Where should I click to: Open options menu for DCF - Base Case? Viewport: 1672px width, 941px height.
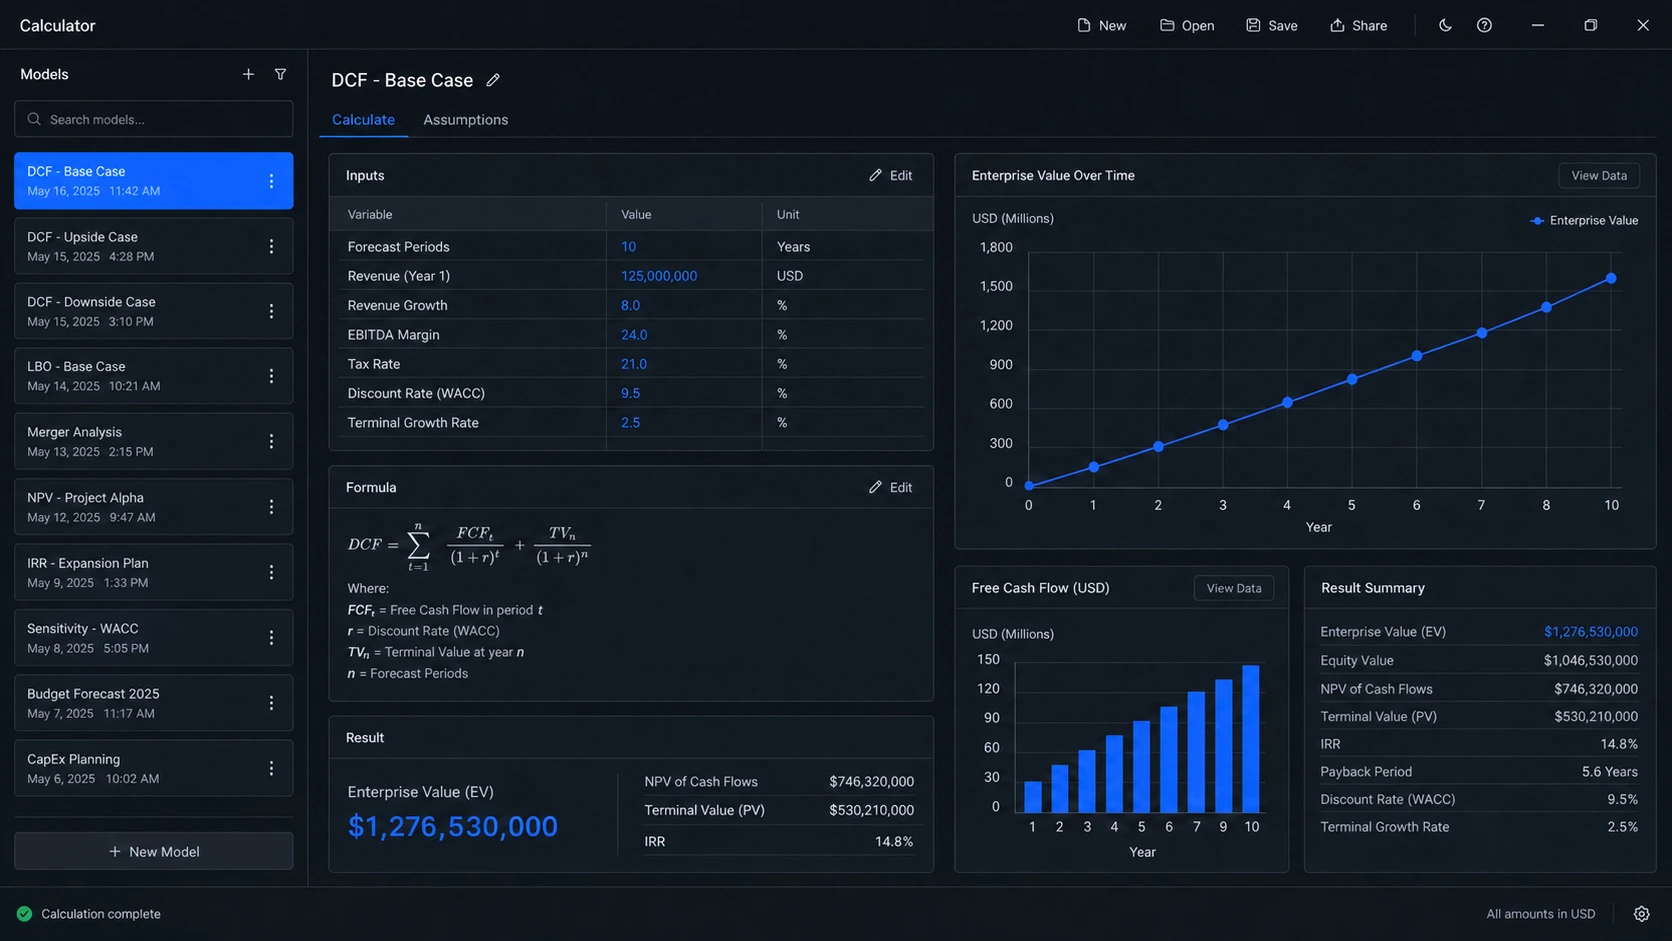[271, 181]
